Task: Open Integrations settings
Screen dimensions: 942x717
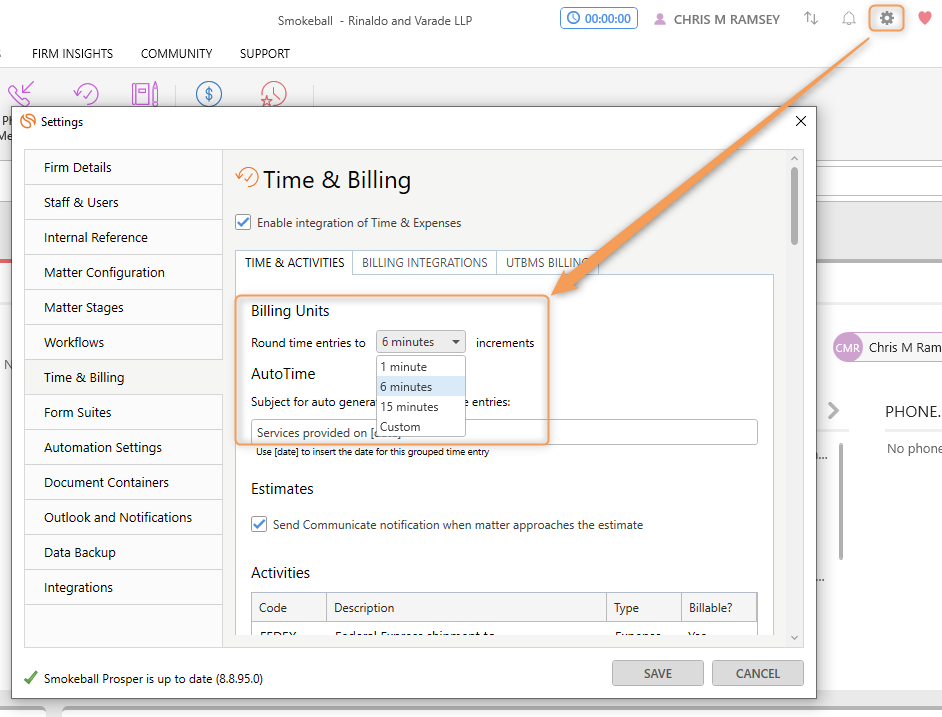Action: click(123, 587)
